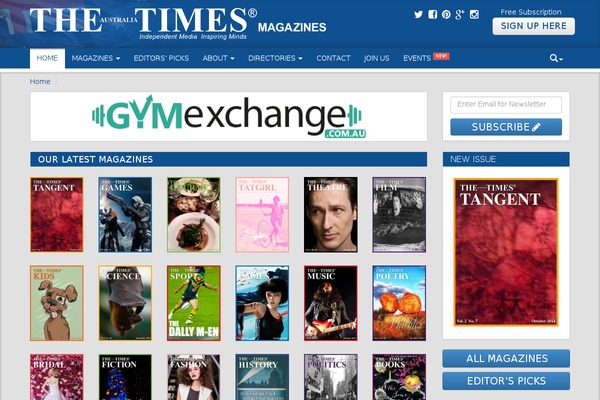Click the SIGN UP HERE button
Image resolution: width=600 pixels, height=400 pixels.
533,26
